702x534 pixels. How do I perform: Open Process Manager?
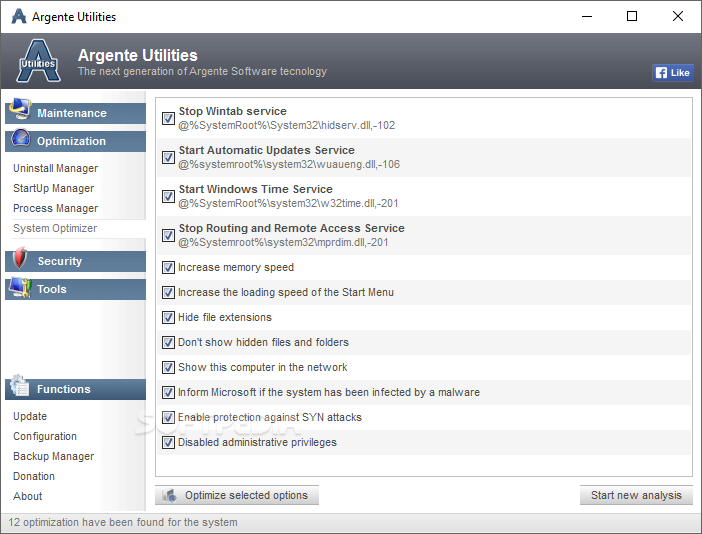[x=56, y=209]
